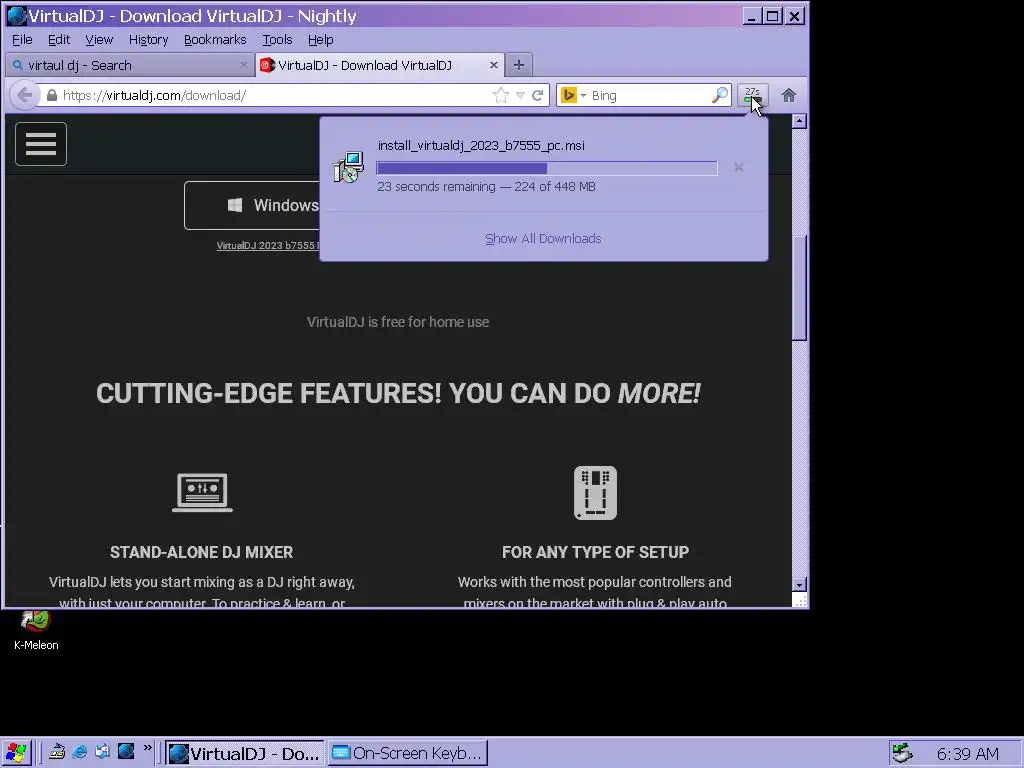Click 'FOR ANY TYPE OF SETUP' heading
This screenshot has width=1024, height=768.
pyautogui.click(x=595, y=552)
